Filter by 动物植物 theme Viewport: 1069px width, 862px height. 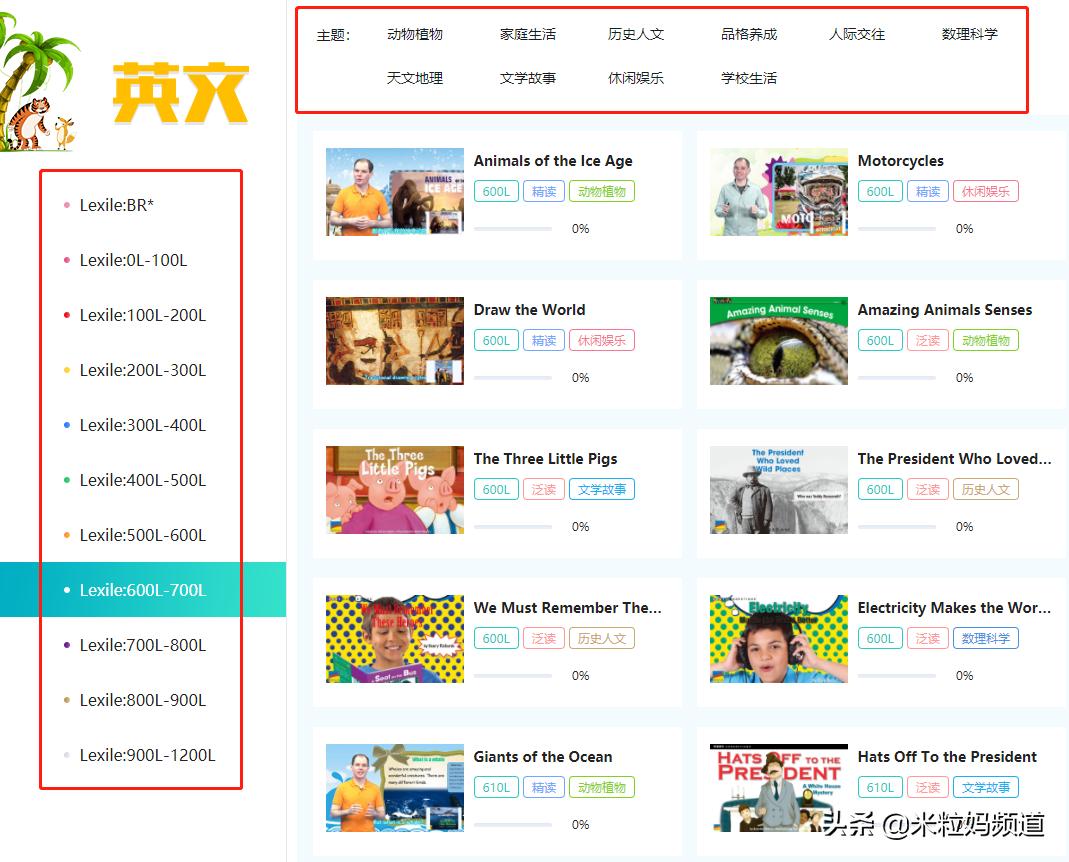tap(414, 34)
